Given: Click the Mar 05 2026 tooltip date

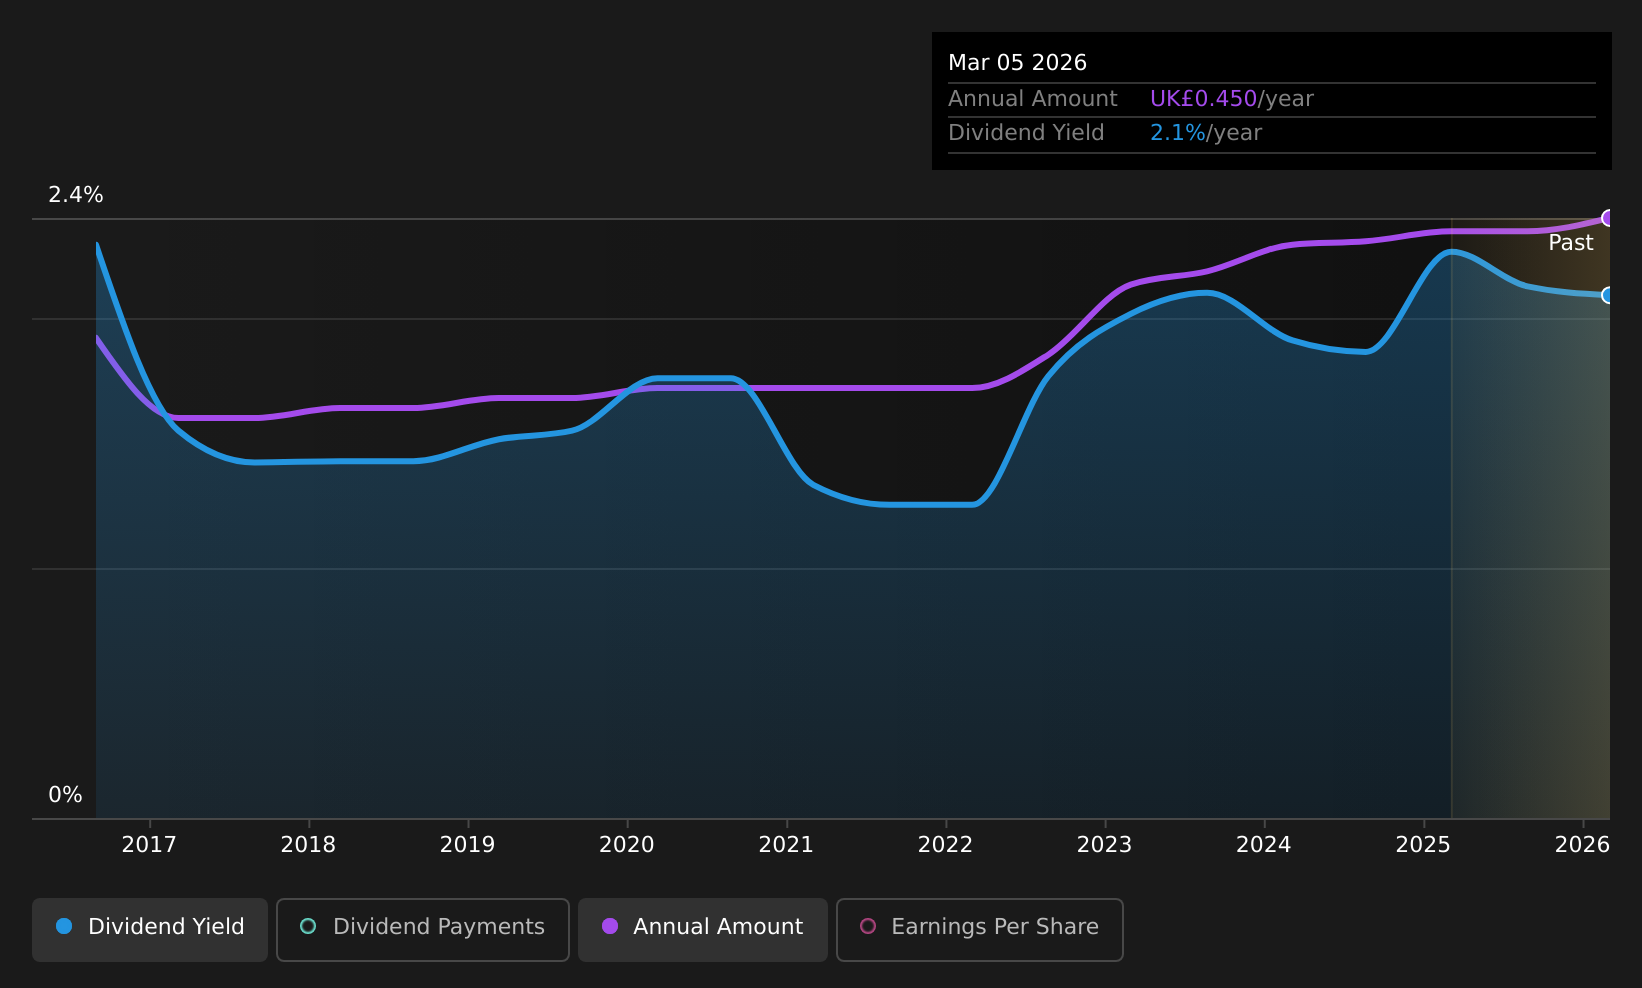Looking at the screenshot, I should pyautogui.click(x=1017, y=63).
